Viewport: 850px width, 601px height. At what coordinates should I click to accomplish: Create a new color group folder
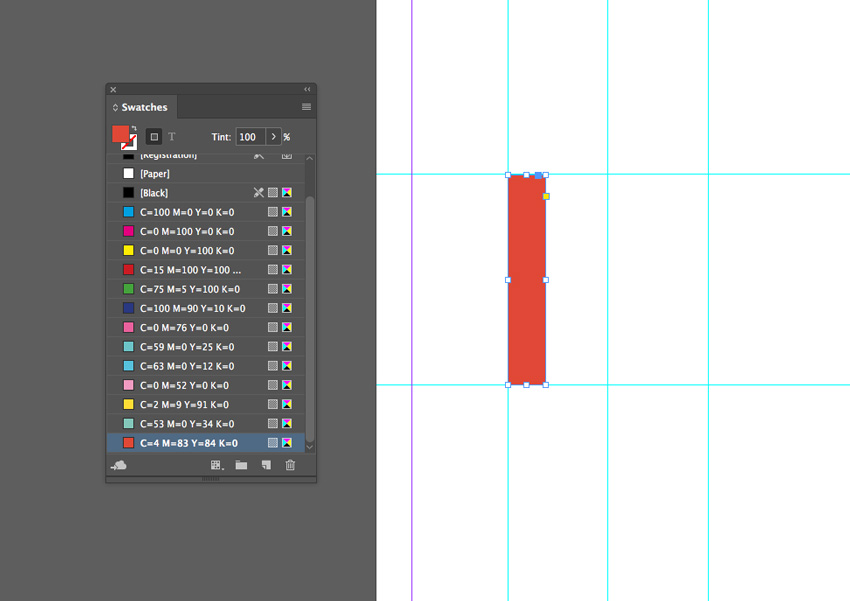[x=241, y=465]
